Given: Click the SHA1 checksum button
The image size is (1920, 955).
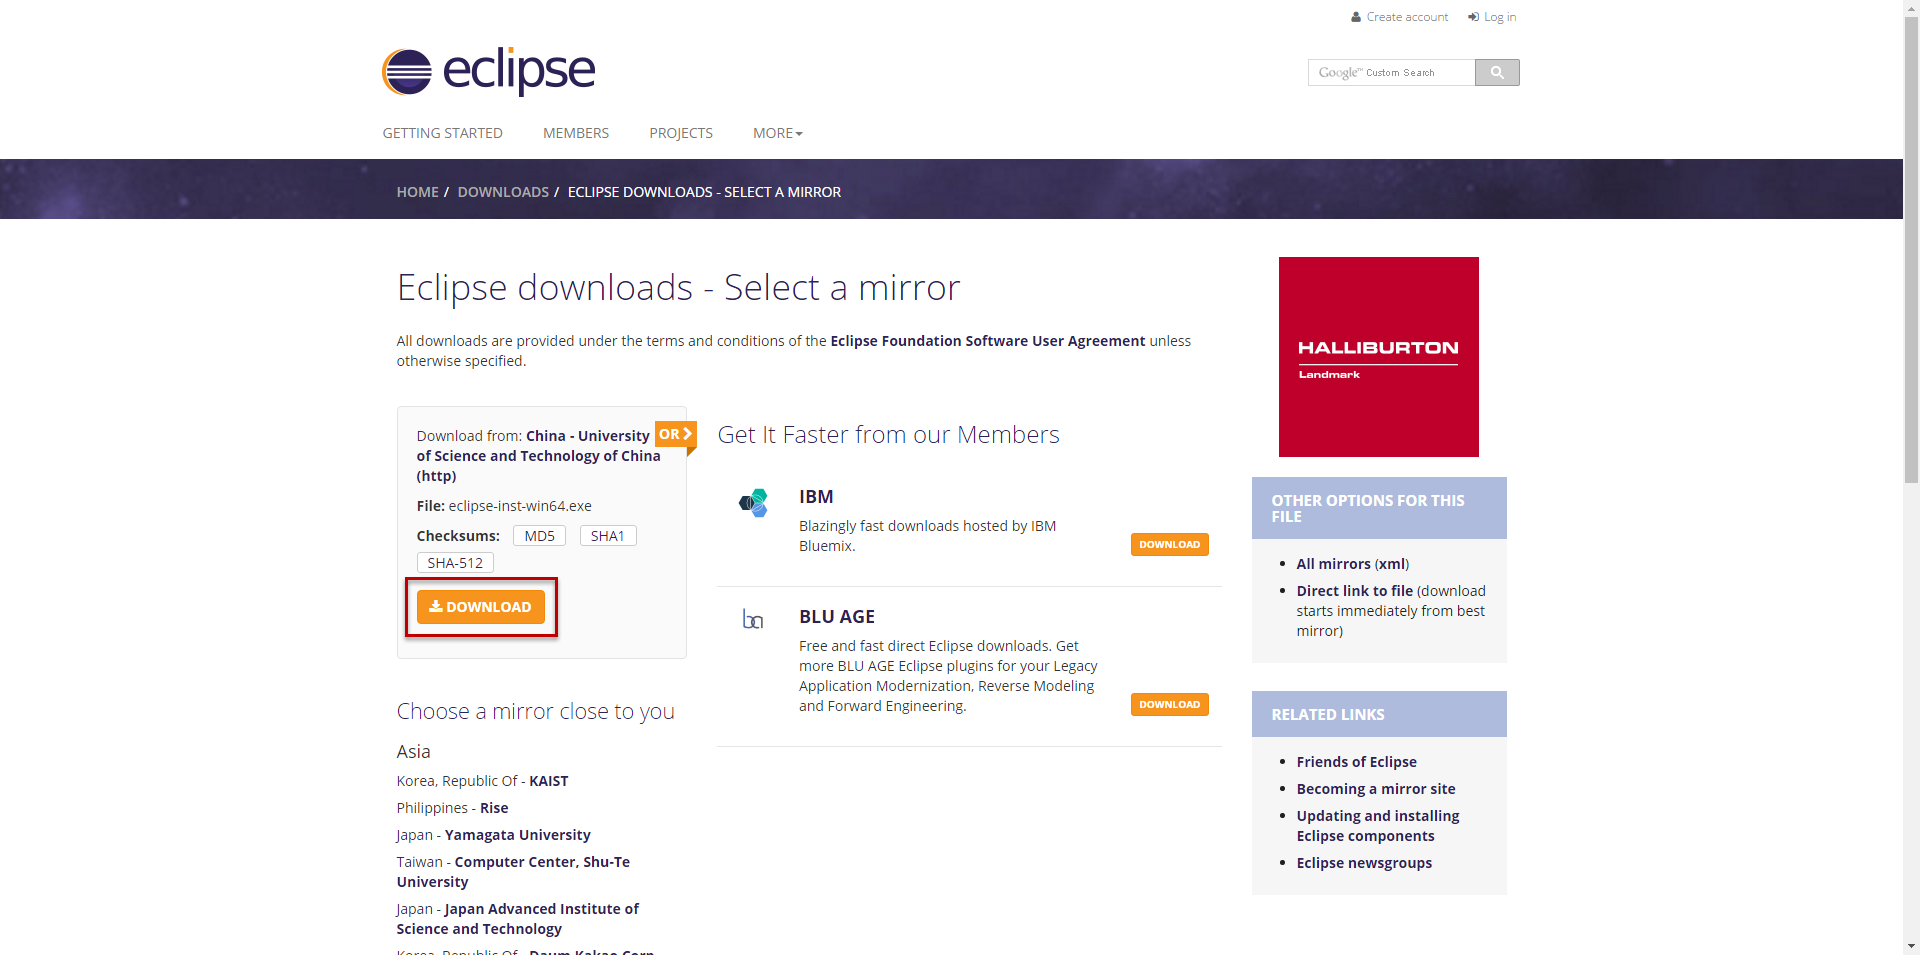Looking at the screenshot, I should [608, 536].
